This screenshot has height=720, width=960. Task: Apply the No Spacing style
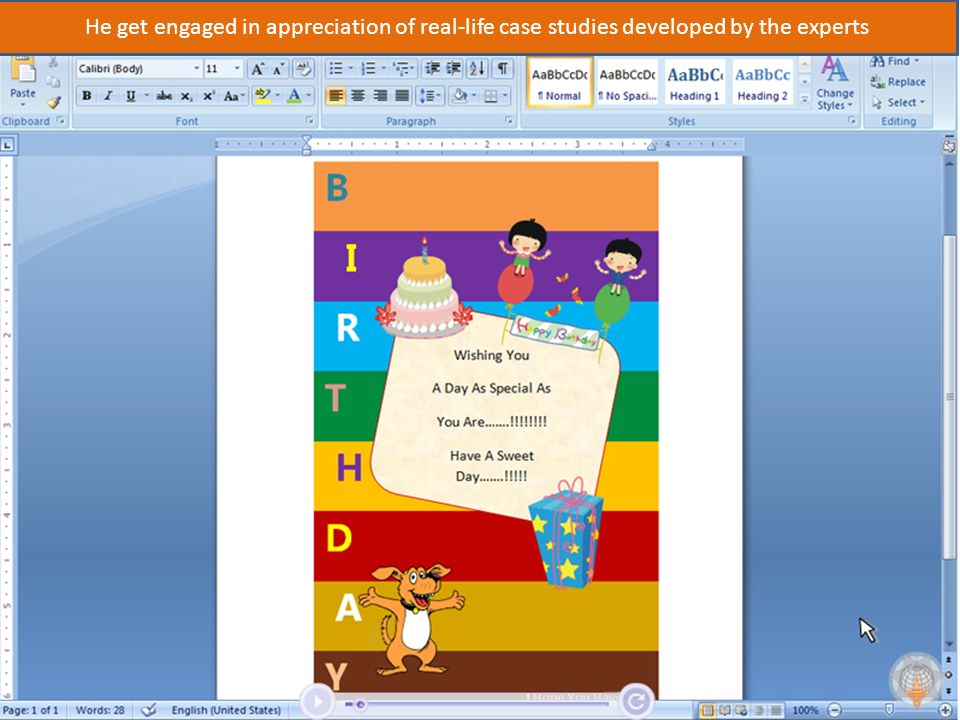click(x=627, y=83)
